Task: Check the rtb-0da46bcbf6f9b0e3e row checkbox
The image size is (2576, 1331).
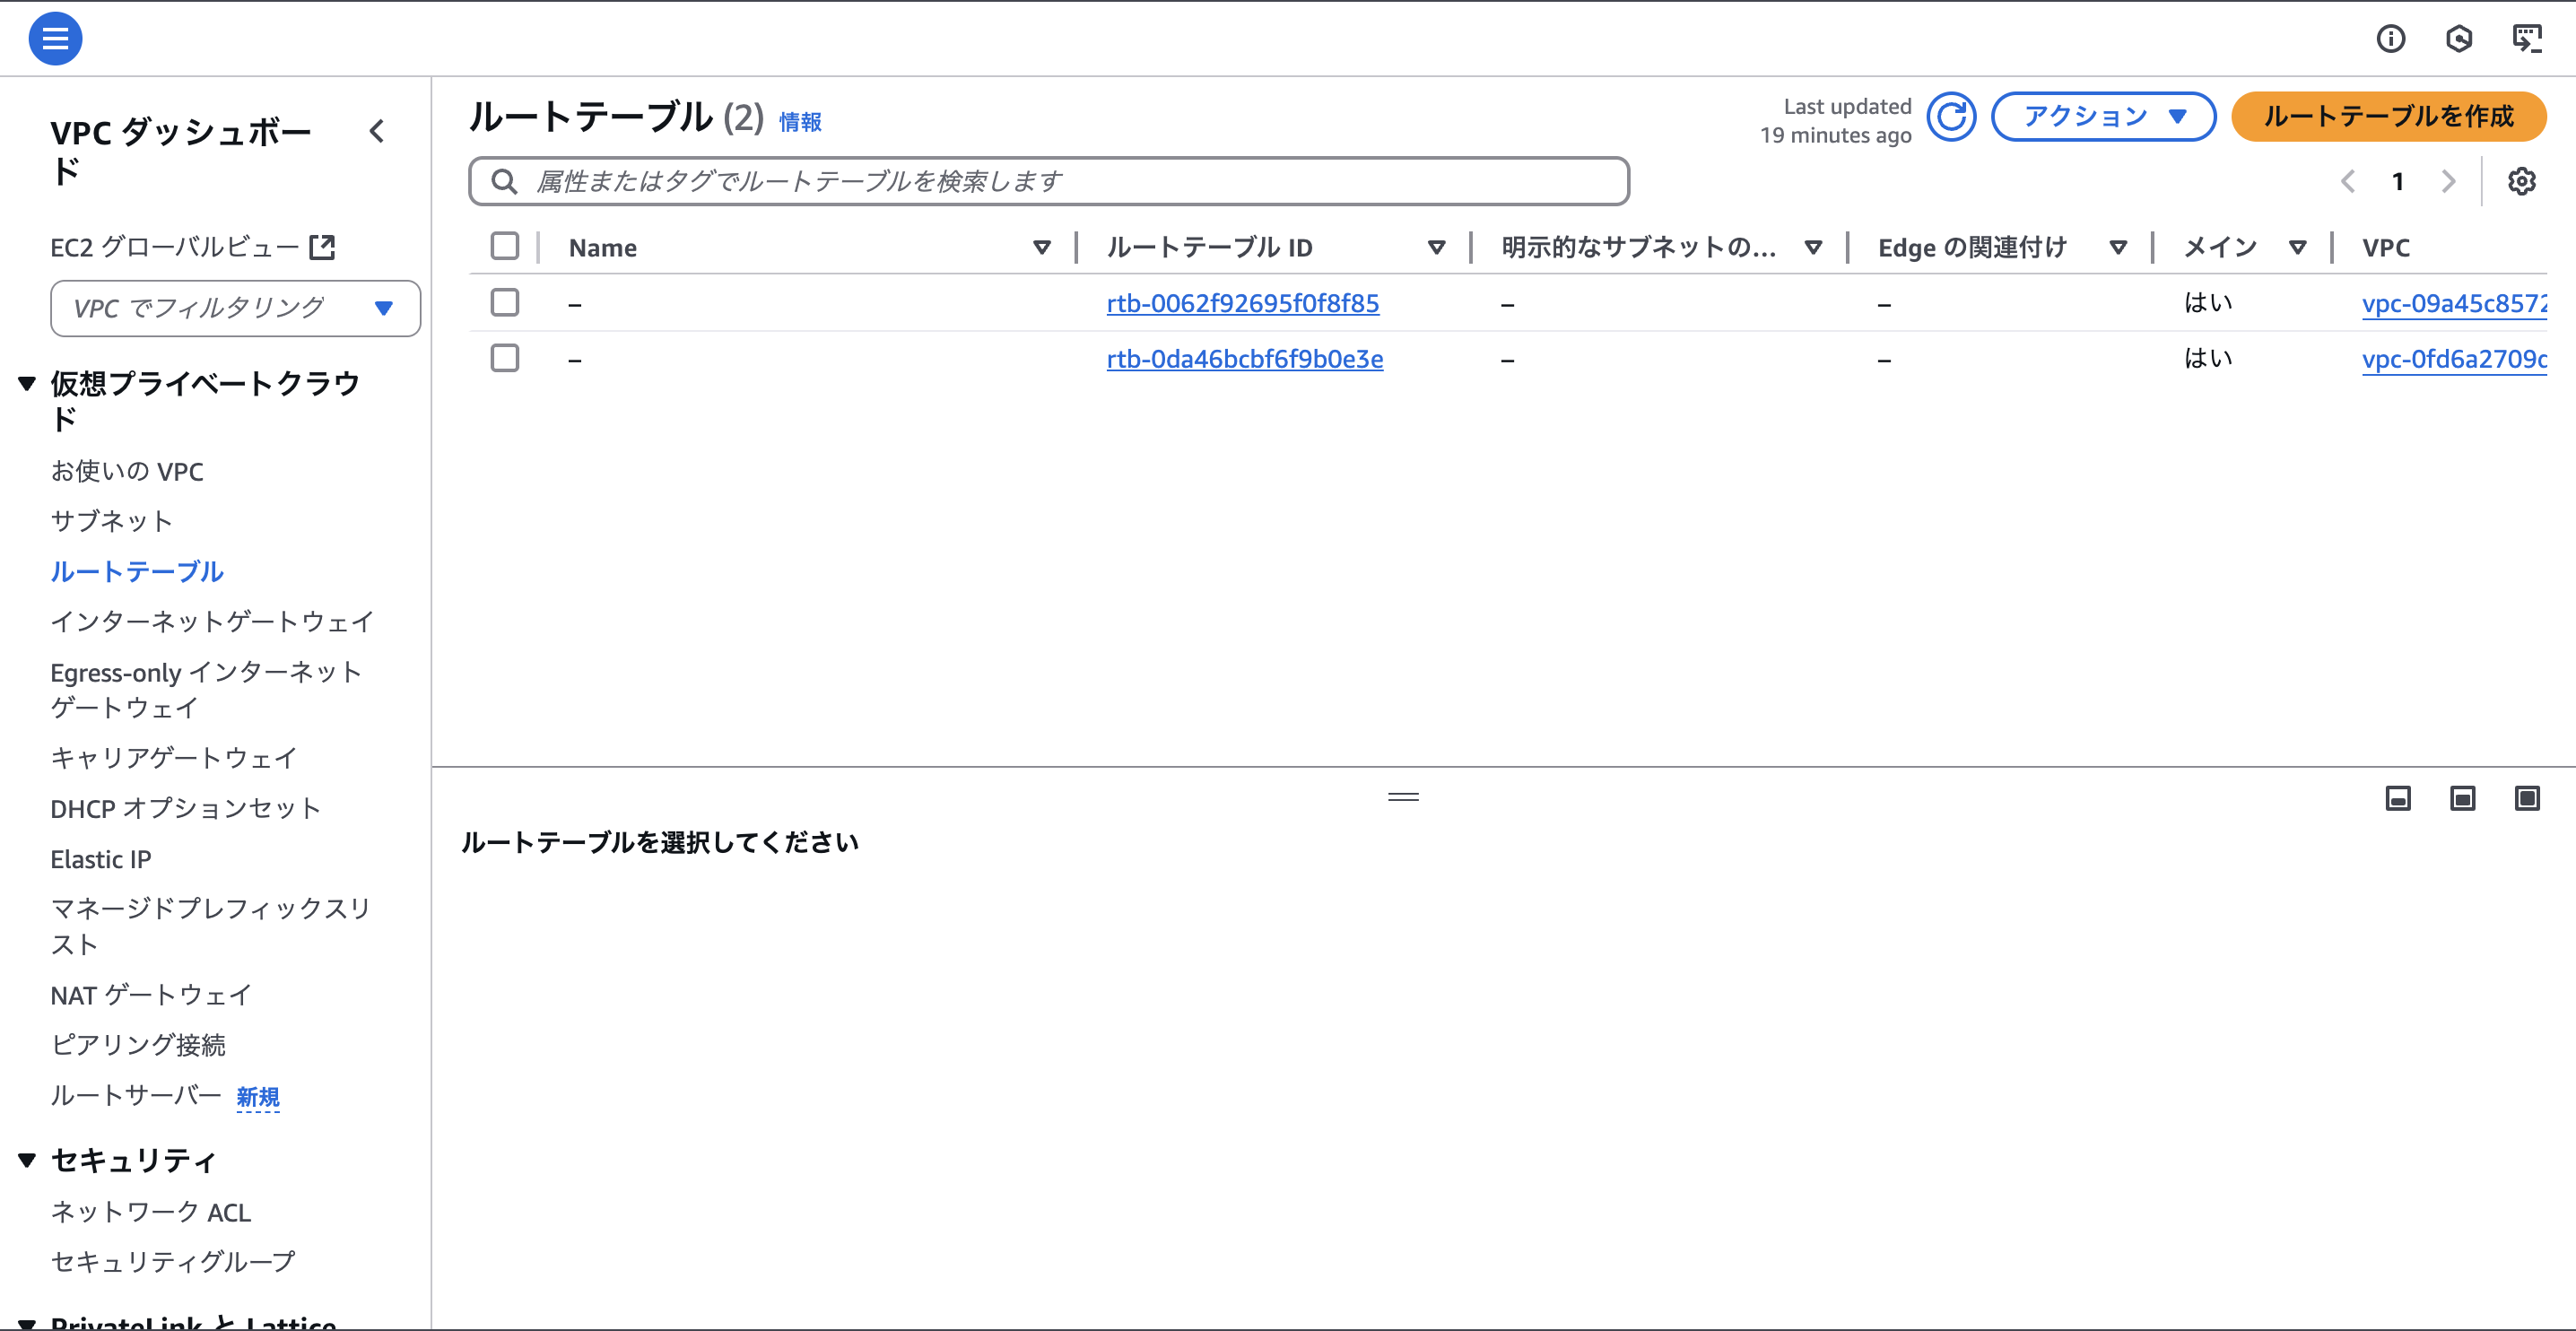Action: click(x=505, y=358)
